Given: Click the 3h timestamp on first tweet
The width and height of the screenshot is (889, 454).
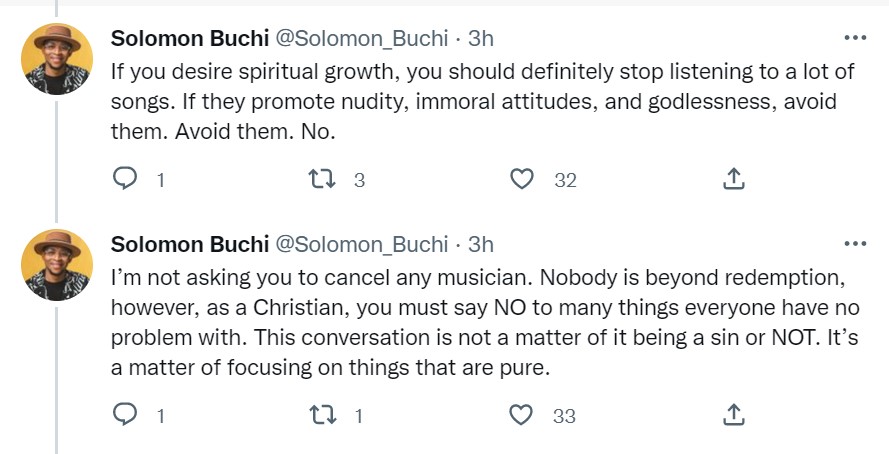Looking at the screenshot, I should point(481,38).
